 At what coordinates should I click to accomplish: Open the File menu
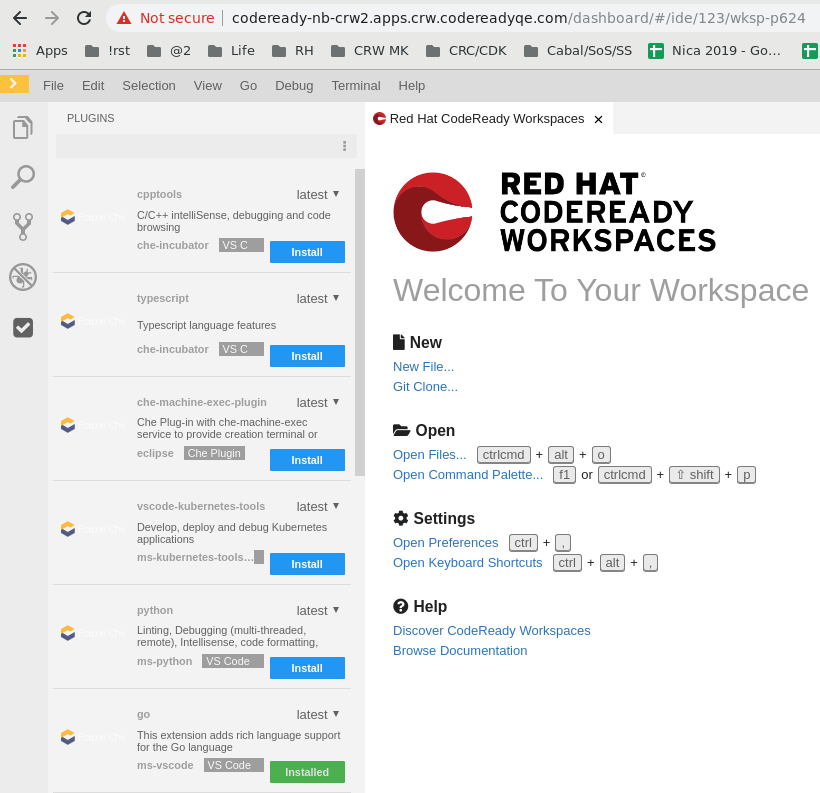tap(53, 85)
